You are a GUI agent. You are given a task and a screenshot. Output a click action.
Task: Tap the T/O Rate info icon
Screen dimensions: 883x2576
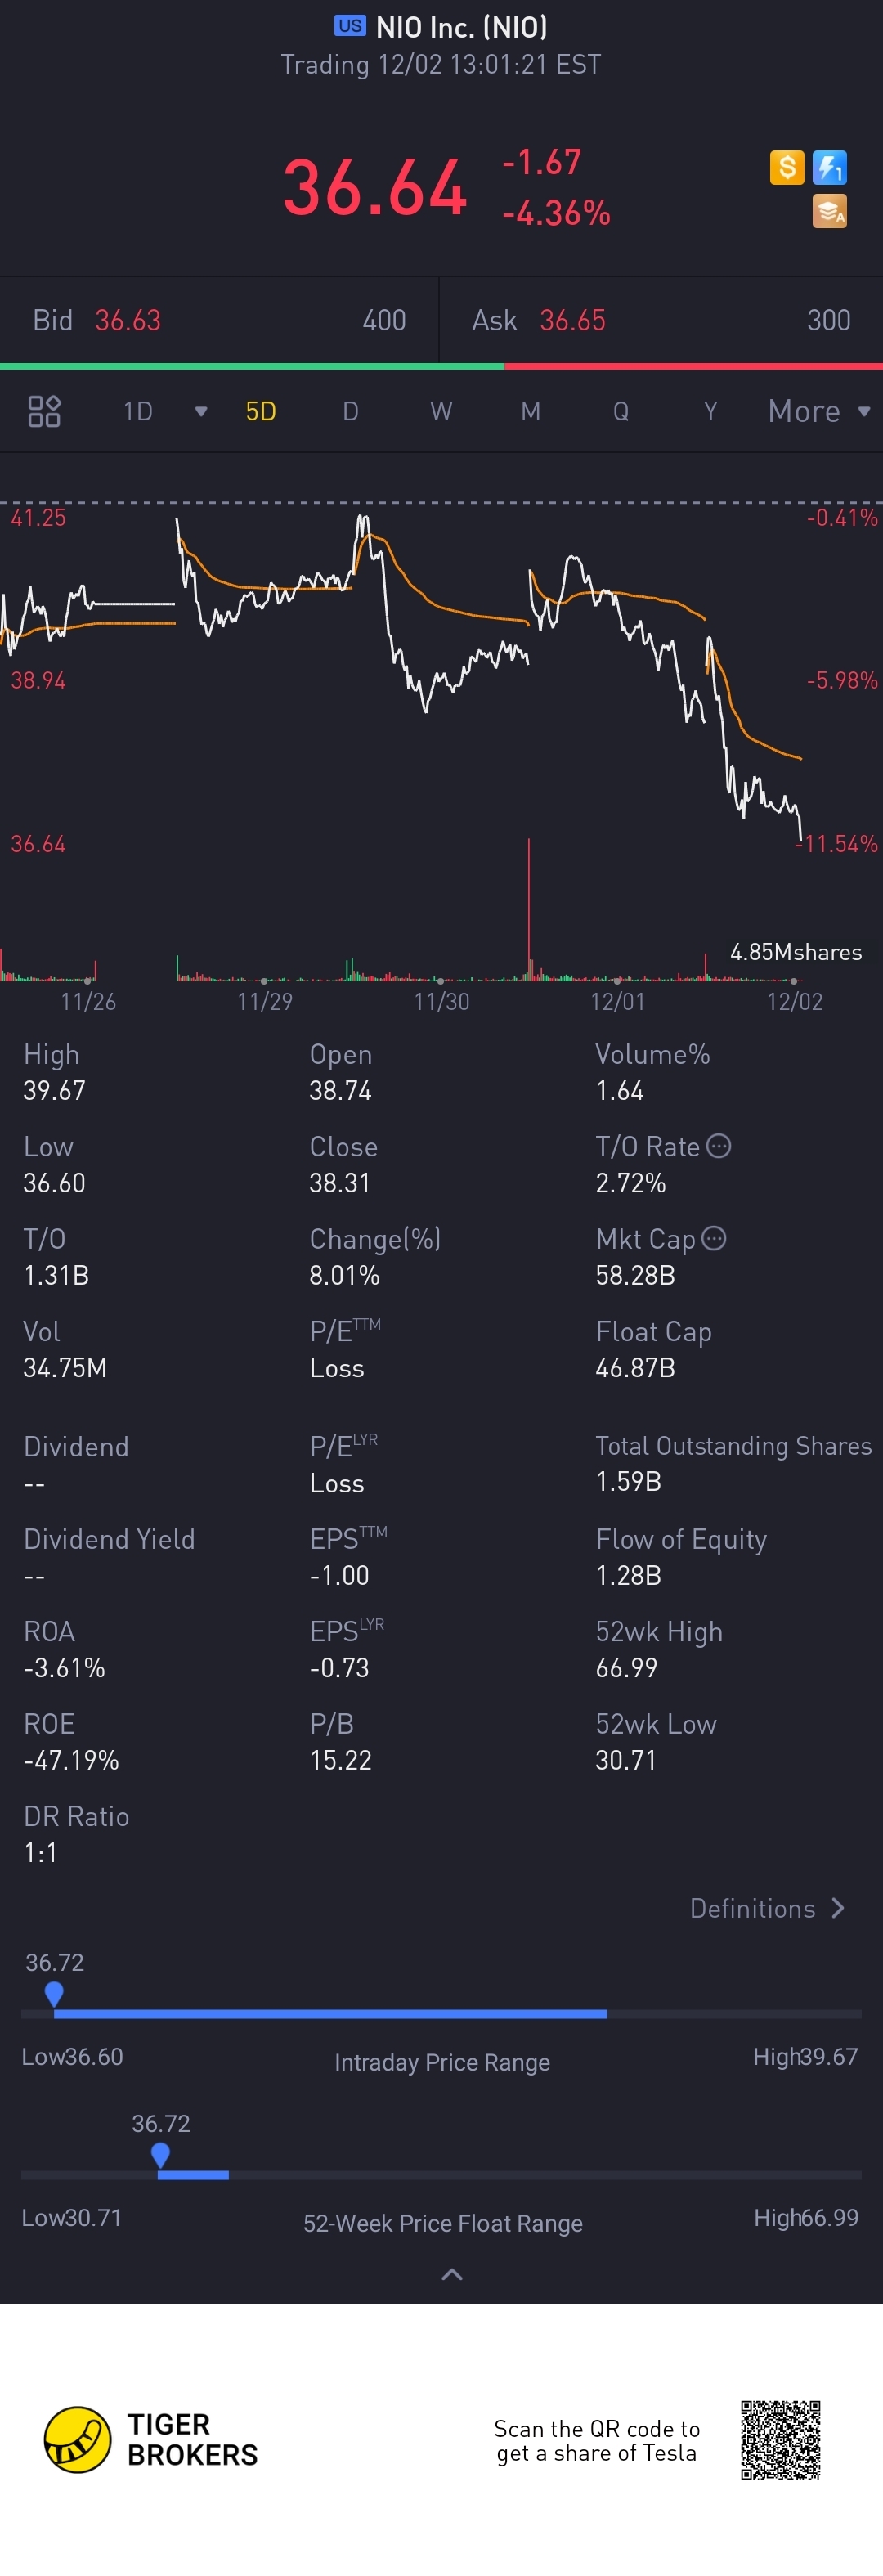pos(718,1146)
